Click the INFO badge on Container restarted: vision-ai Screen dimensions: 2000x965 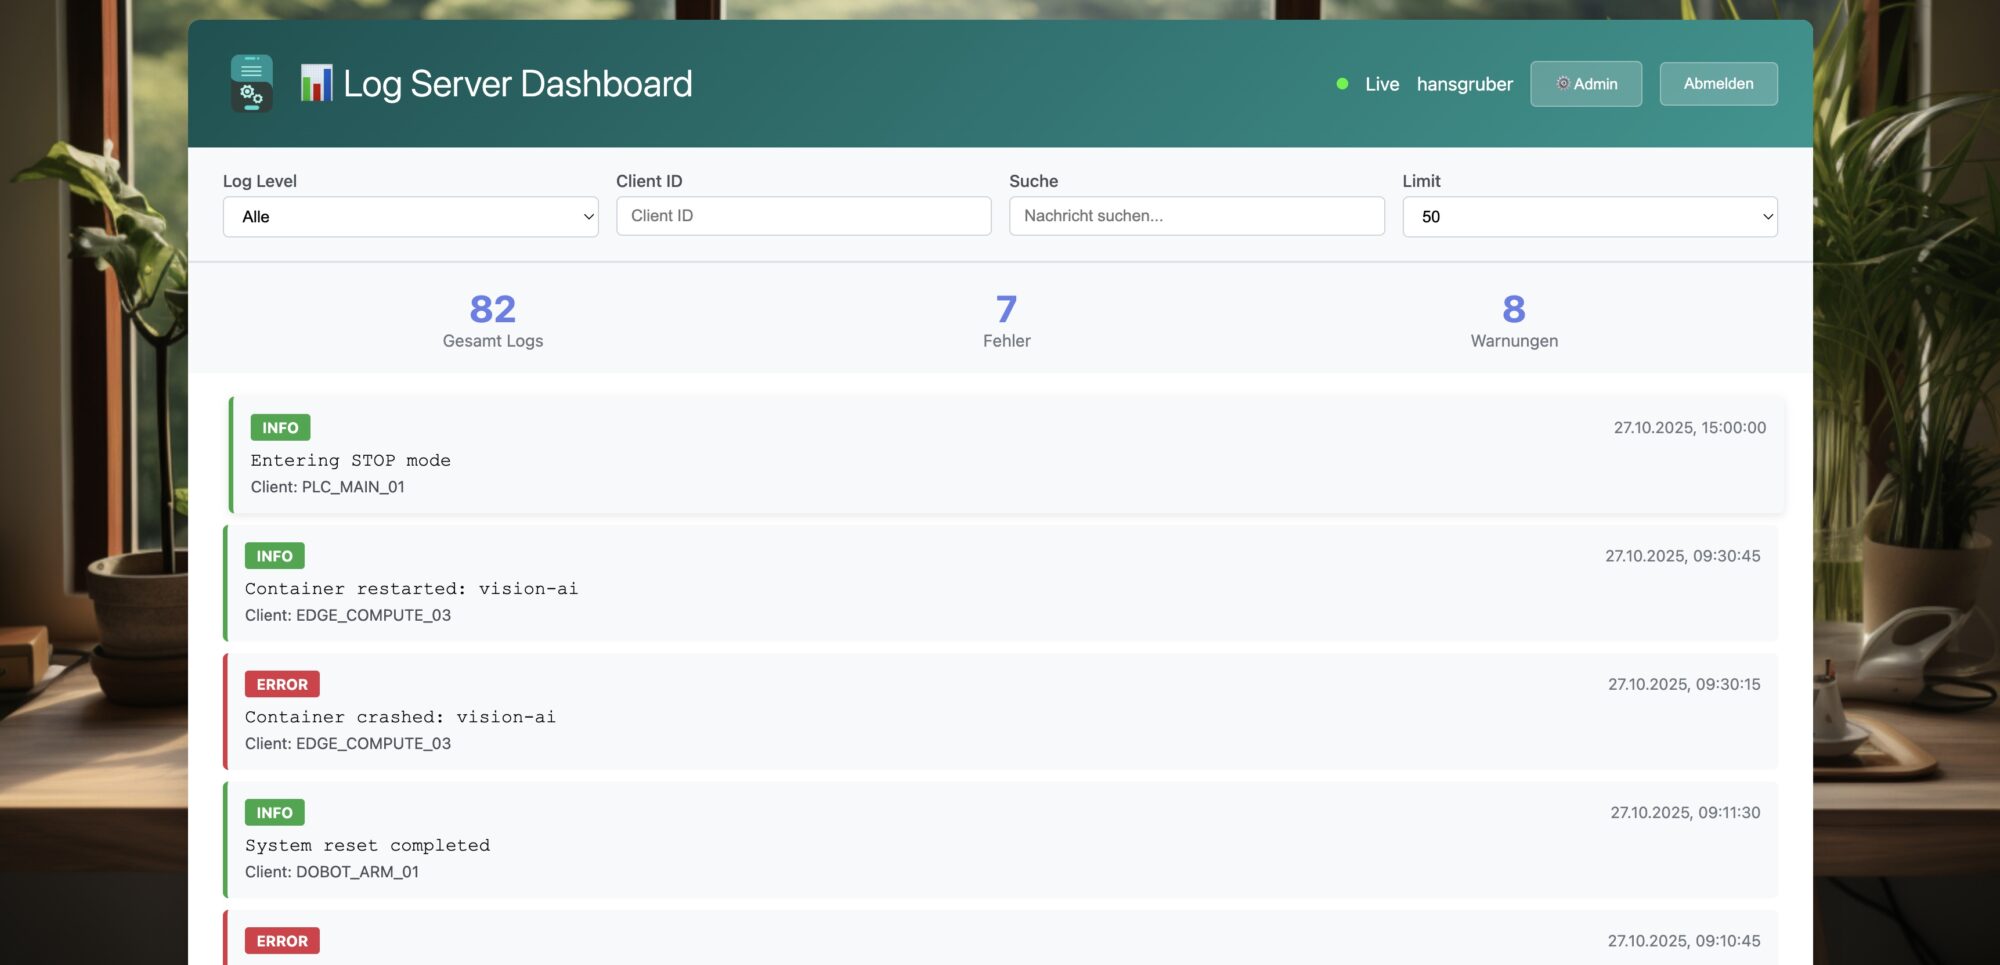coord(274,556)
